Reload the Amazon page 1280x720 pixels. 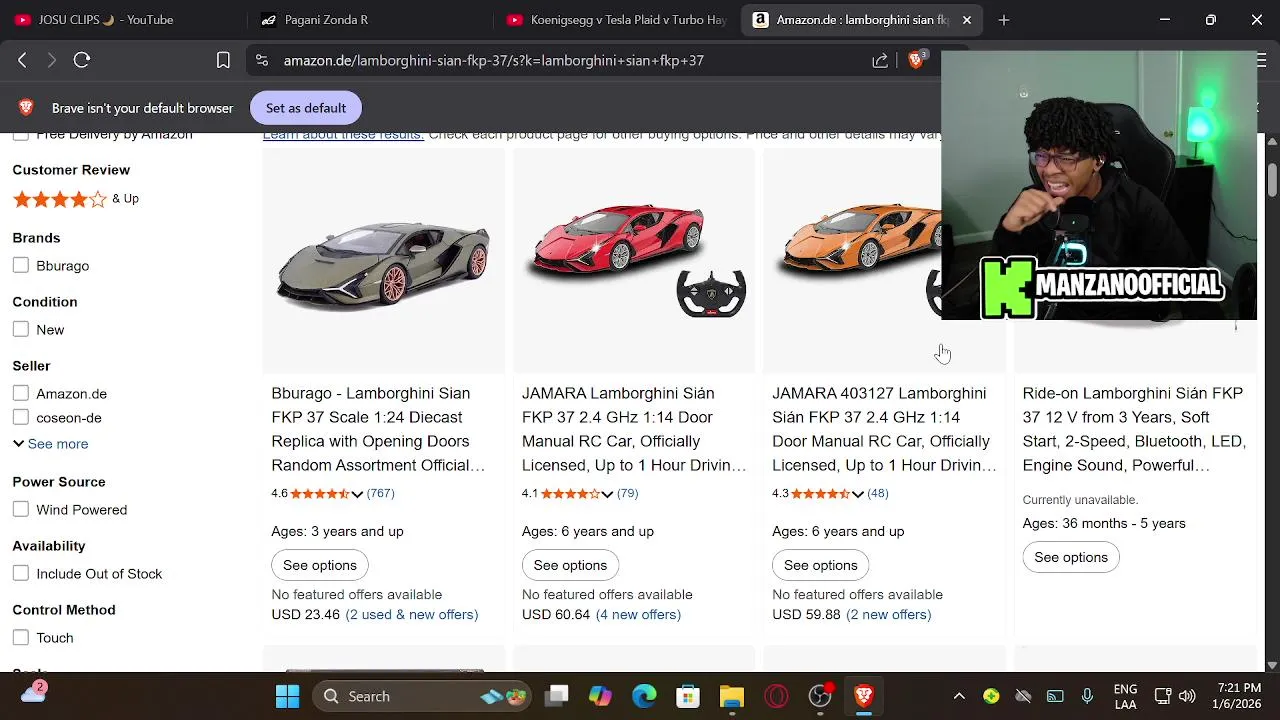[x=82, y=60]
